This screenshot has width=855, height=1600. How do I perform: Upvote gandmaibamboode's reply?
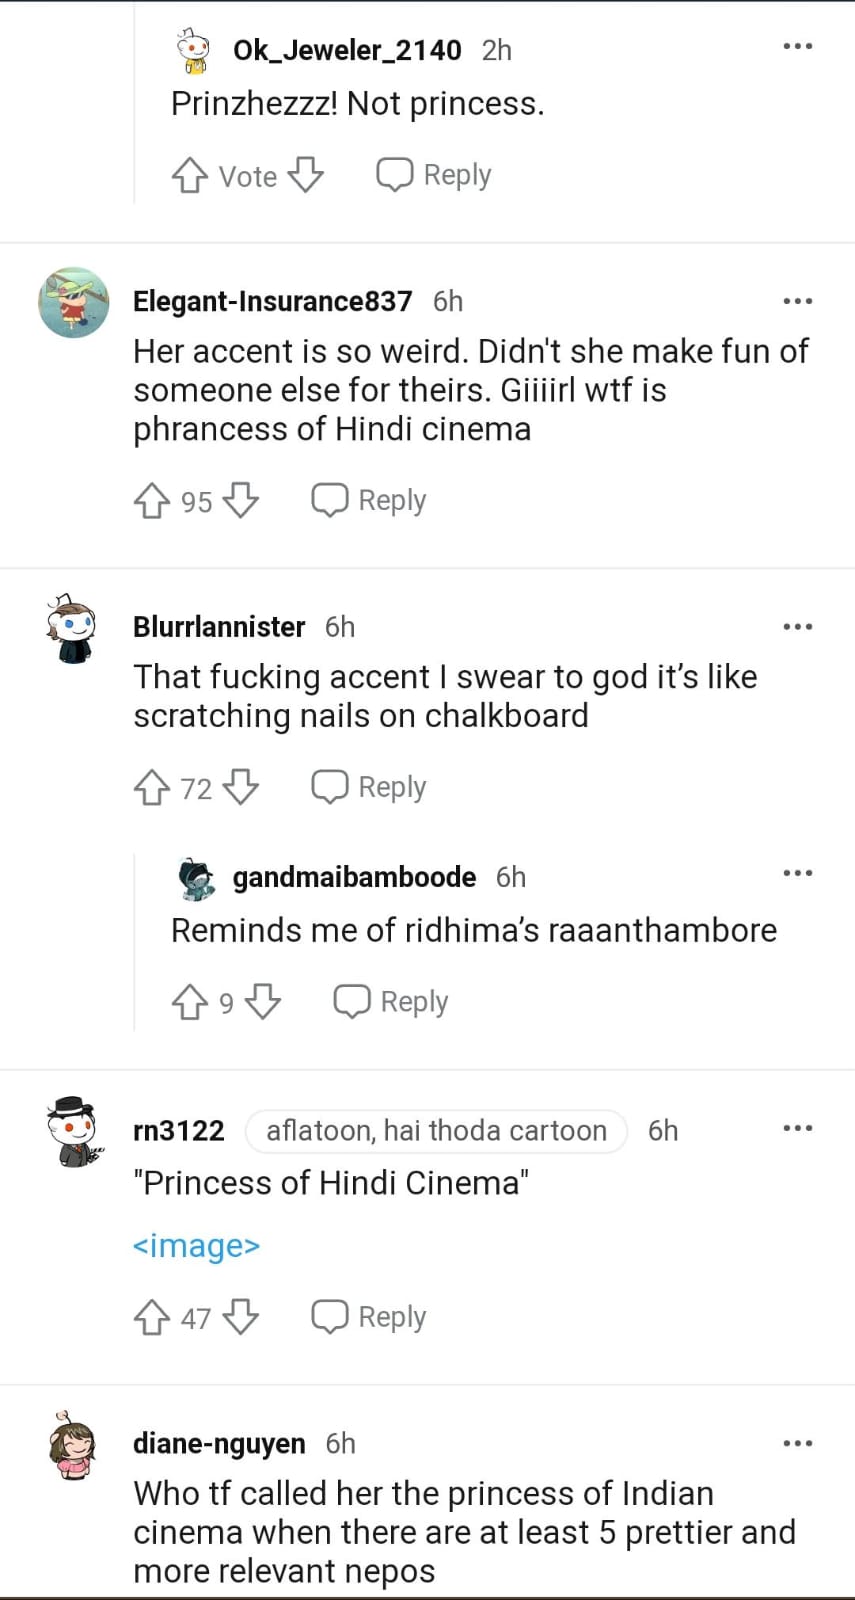(190, 1001)
